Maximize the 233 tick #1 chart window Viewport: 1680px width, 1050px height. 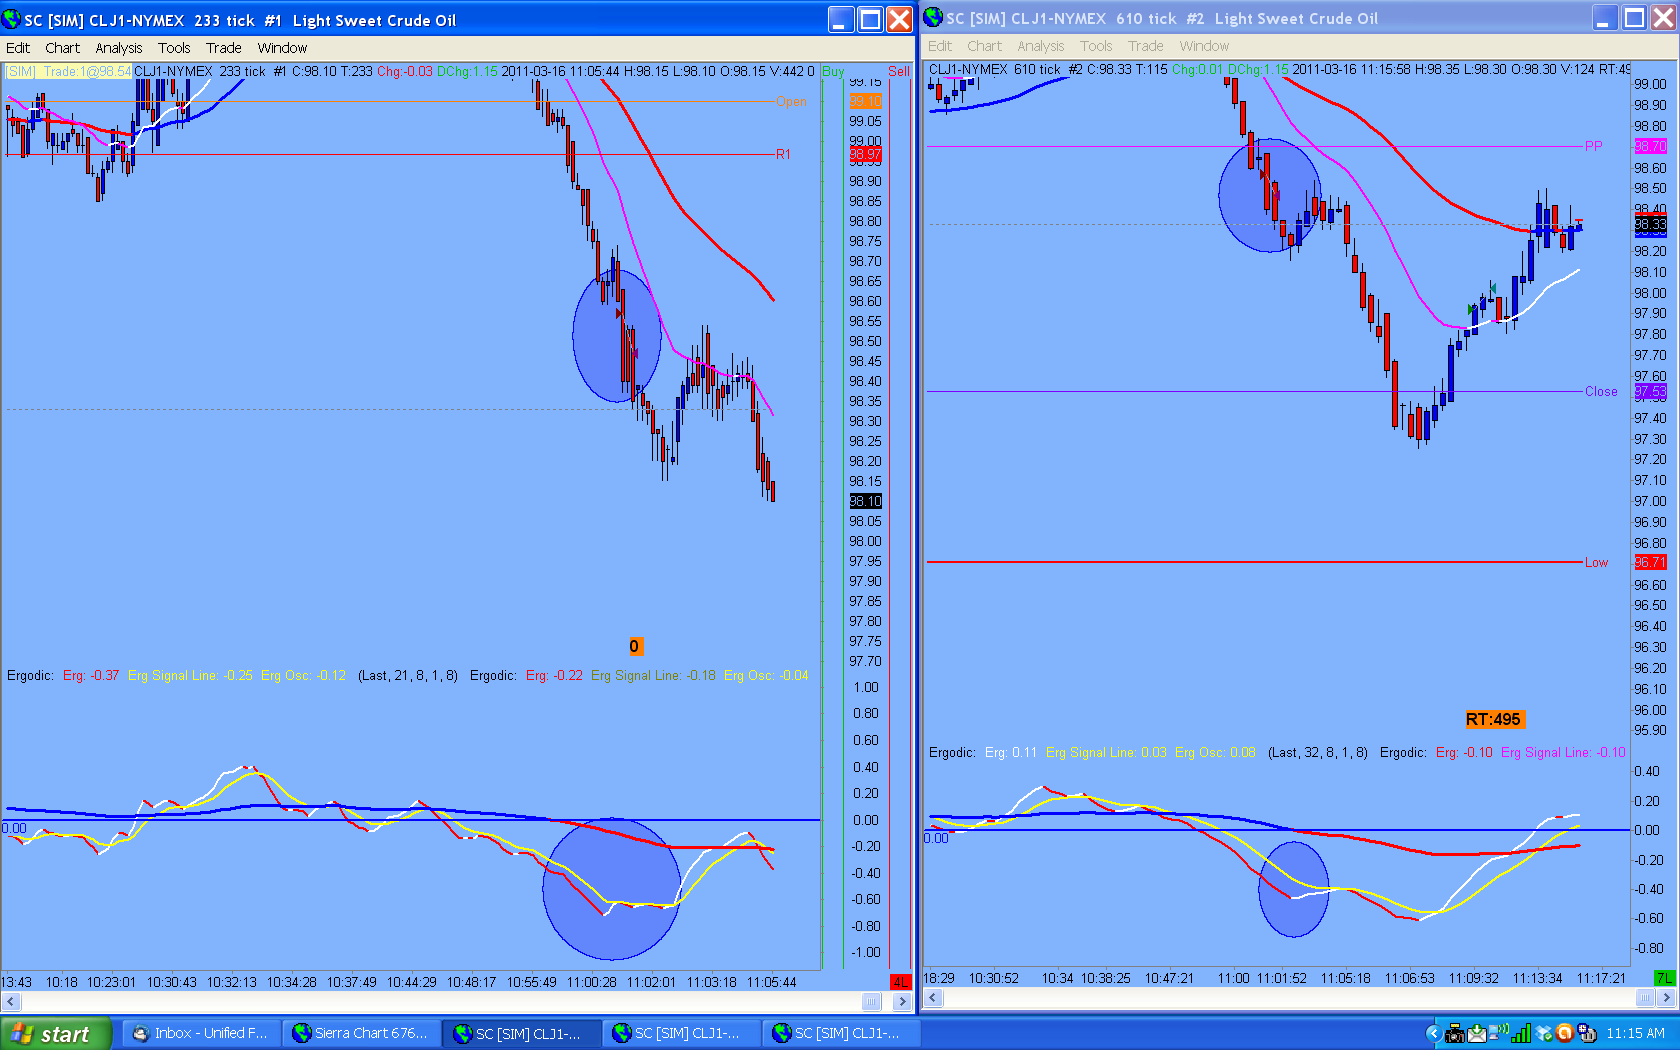[871, 19]
